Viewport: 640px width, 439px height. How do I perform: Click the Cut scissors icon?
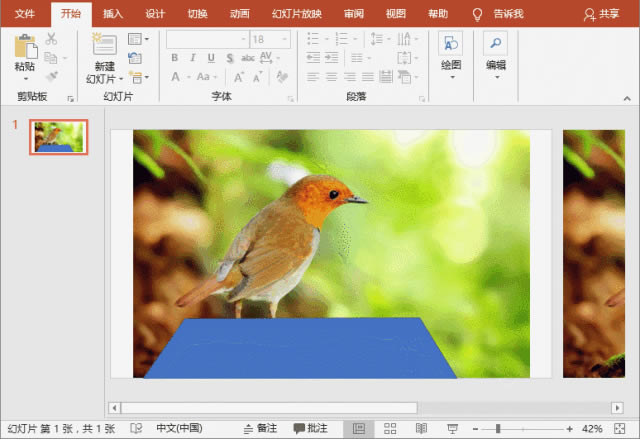(51, 38)
